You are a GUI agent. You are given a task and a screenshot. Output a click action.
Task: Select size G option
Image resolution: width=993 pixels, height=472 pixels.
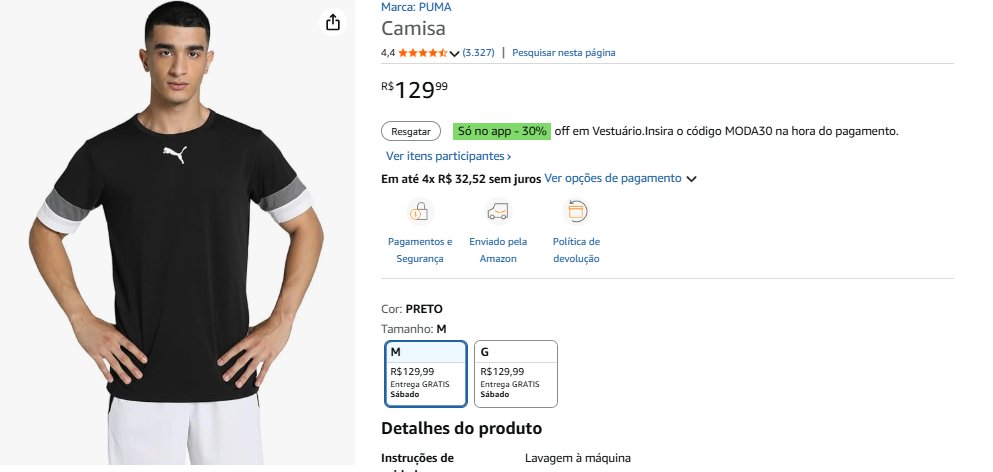(515, 374)
